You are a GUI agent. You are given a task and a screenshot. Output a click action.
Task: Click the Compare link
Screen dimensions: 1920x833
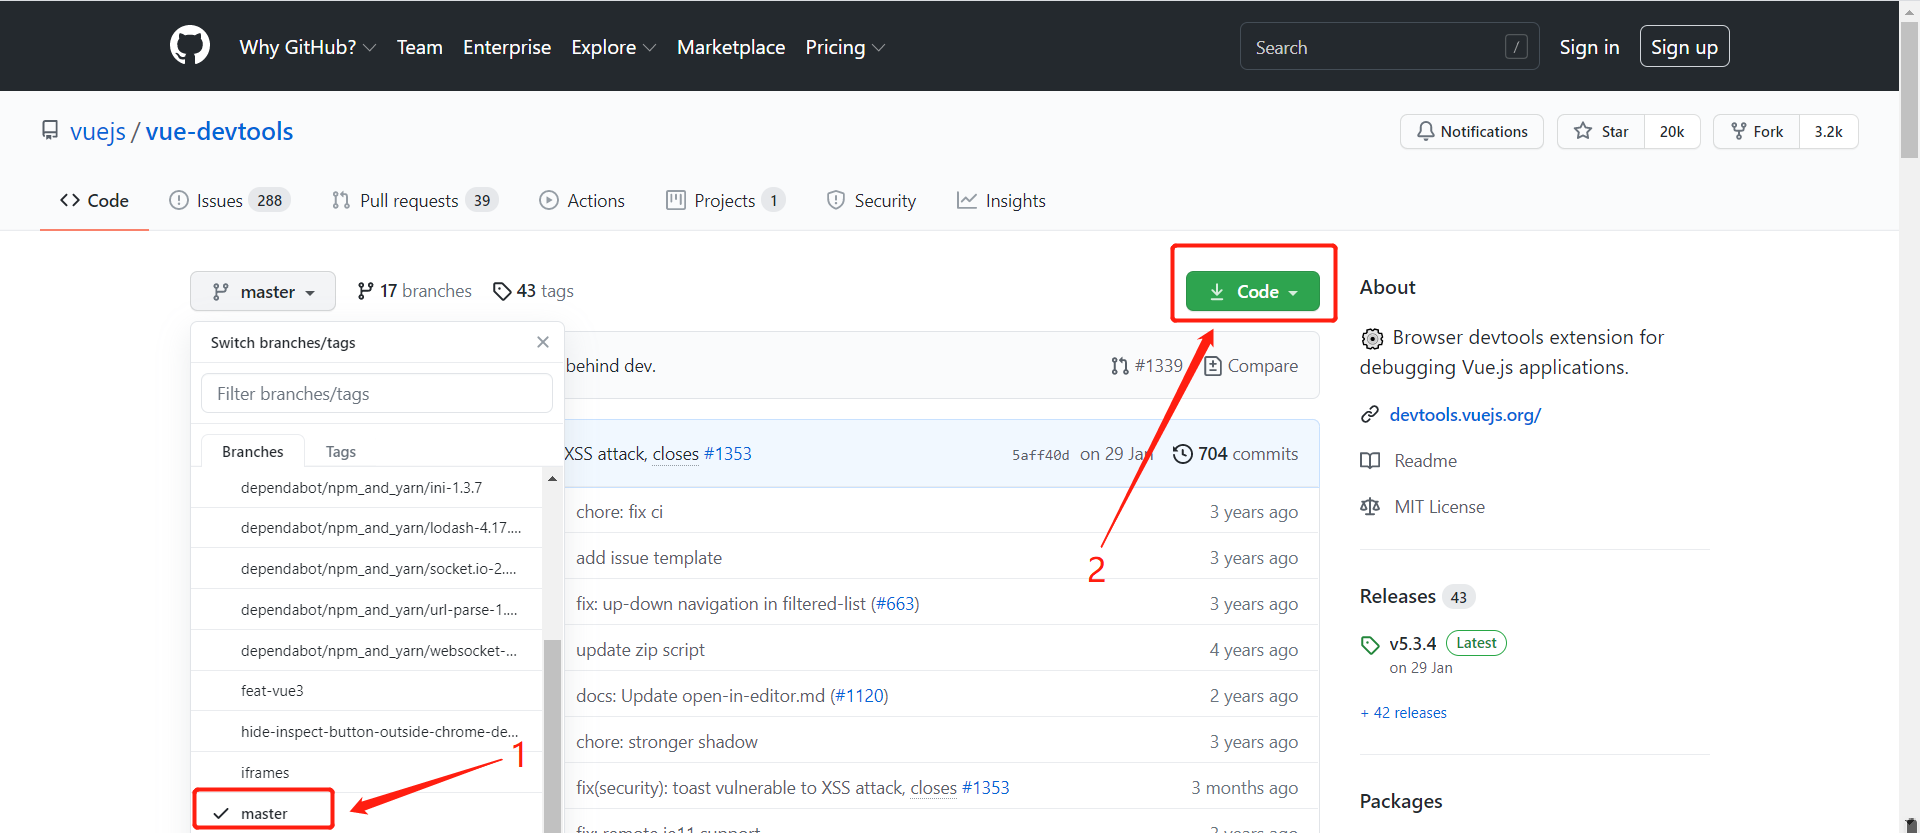[x=1251, y=366]
